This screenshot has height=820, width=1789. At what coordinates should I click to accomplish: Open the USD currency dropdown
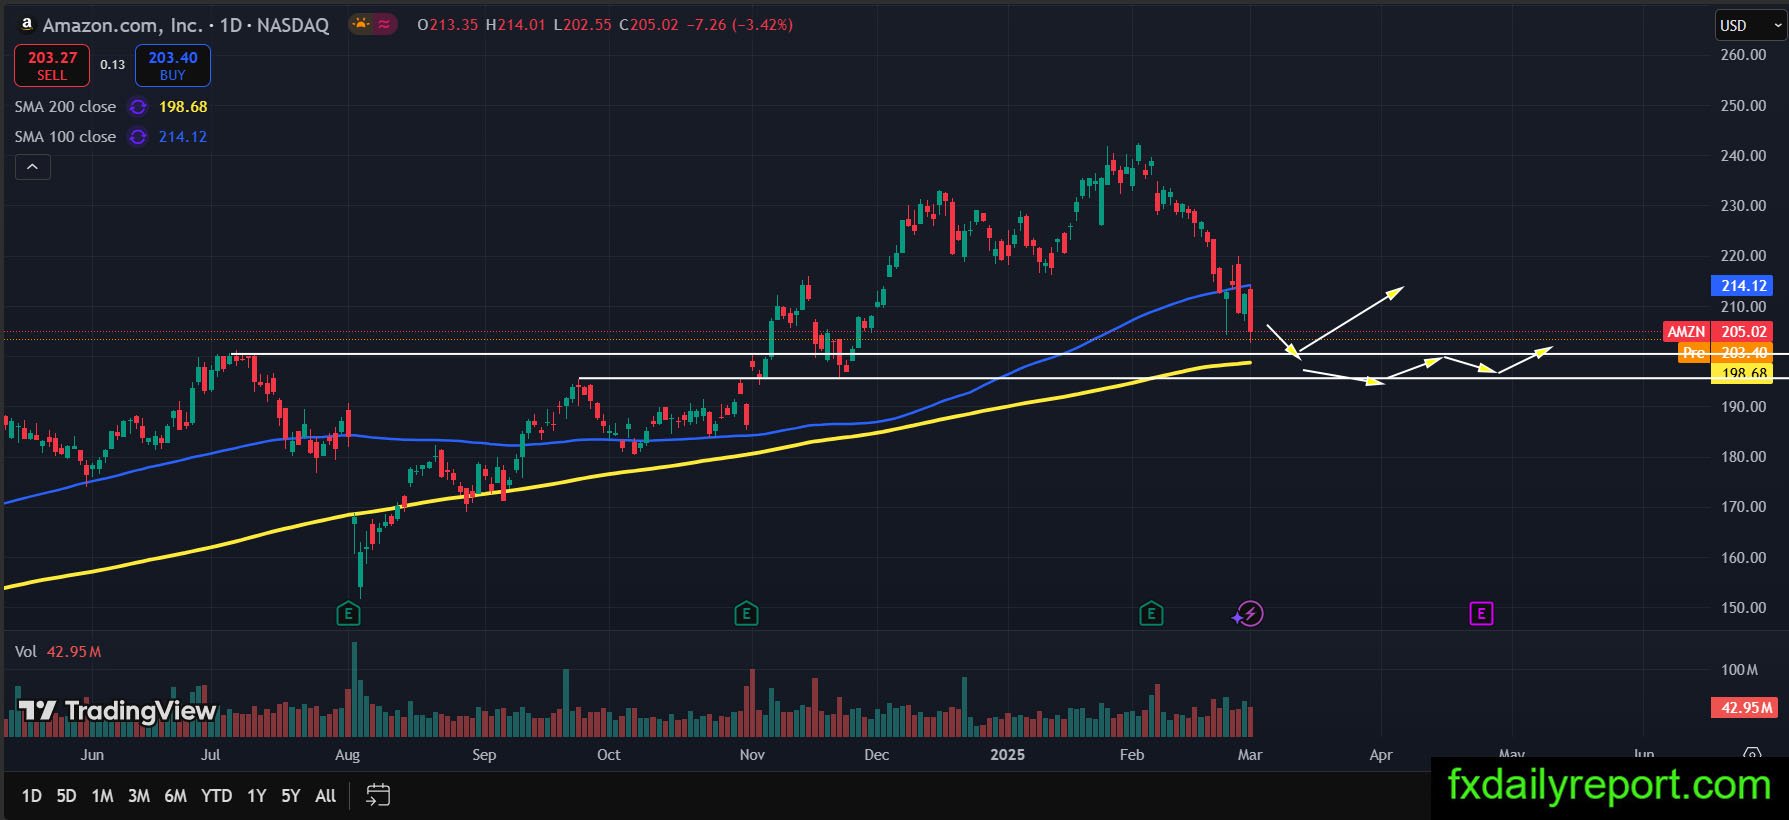[1751, 26]
